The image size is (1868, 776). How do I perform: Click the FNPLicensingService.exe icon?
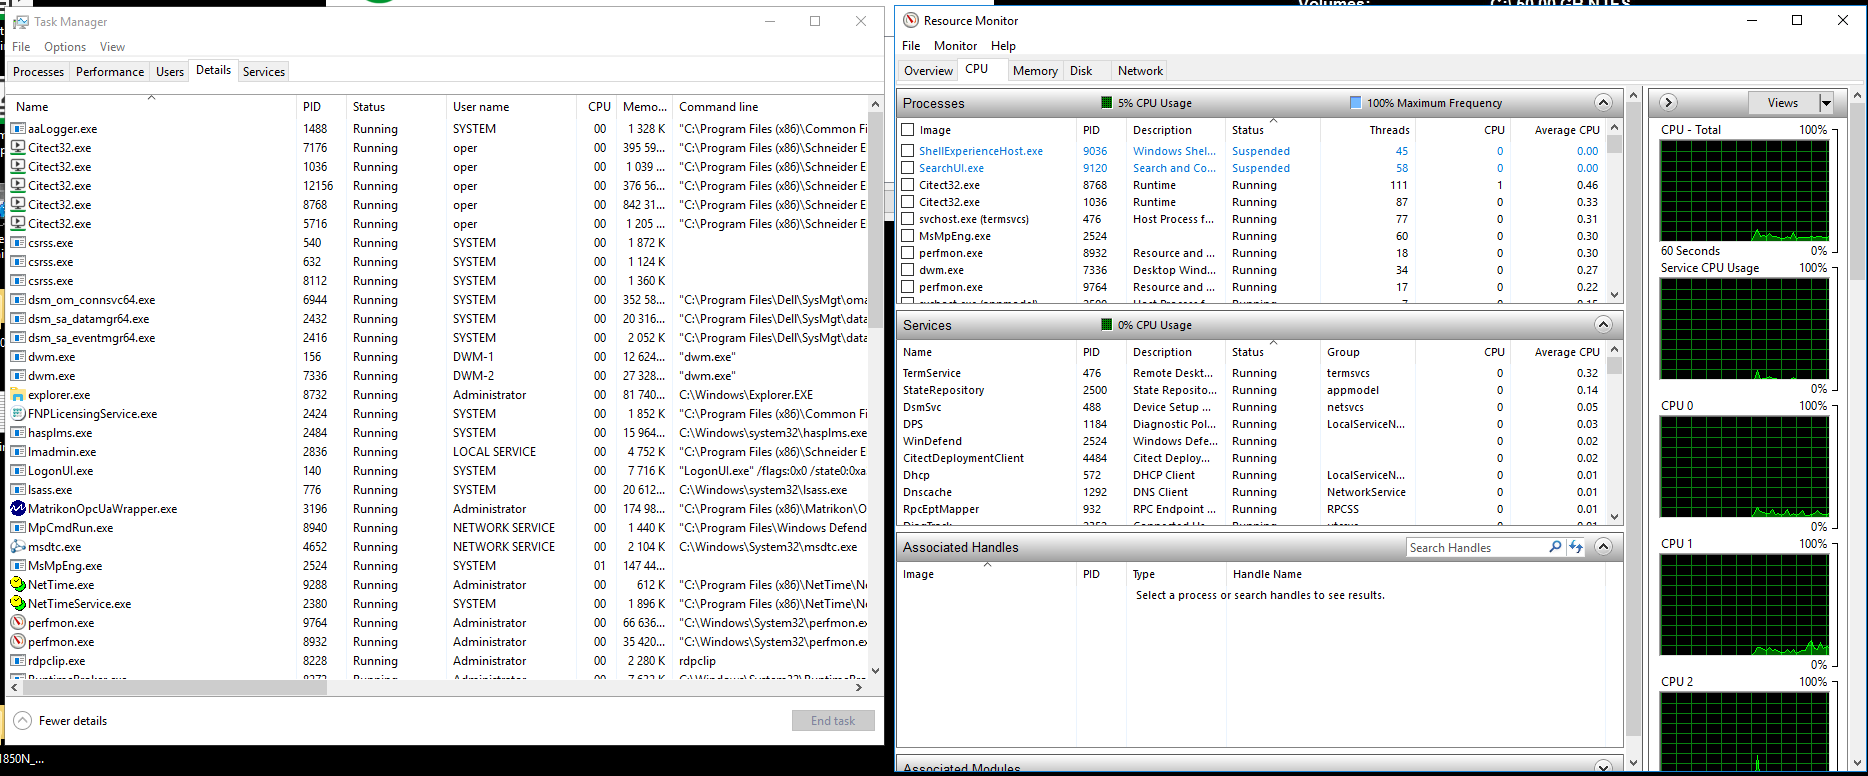[x=18, y=414]
